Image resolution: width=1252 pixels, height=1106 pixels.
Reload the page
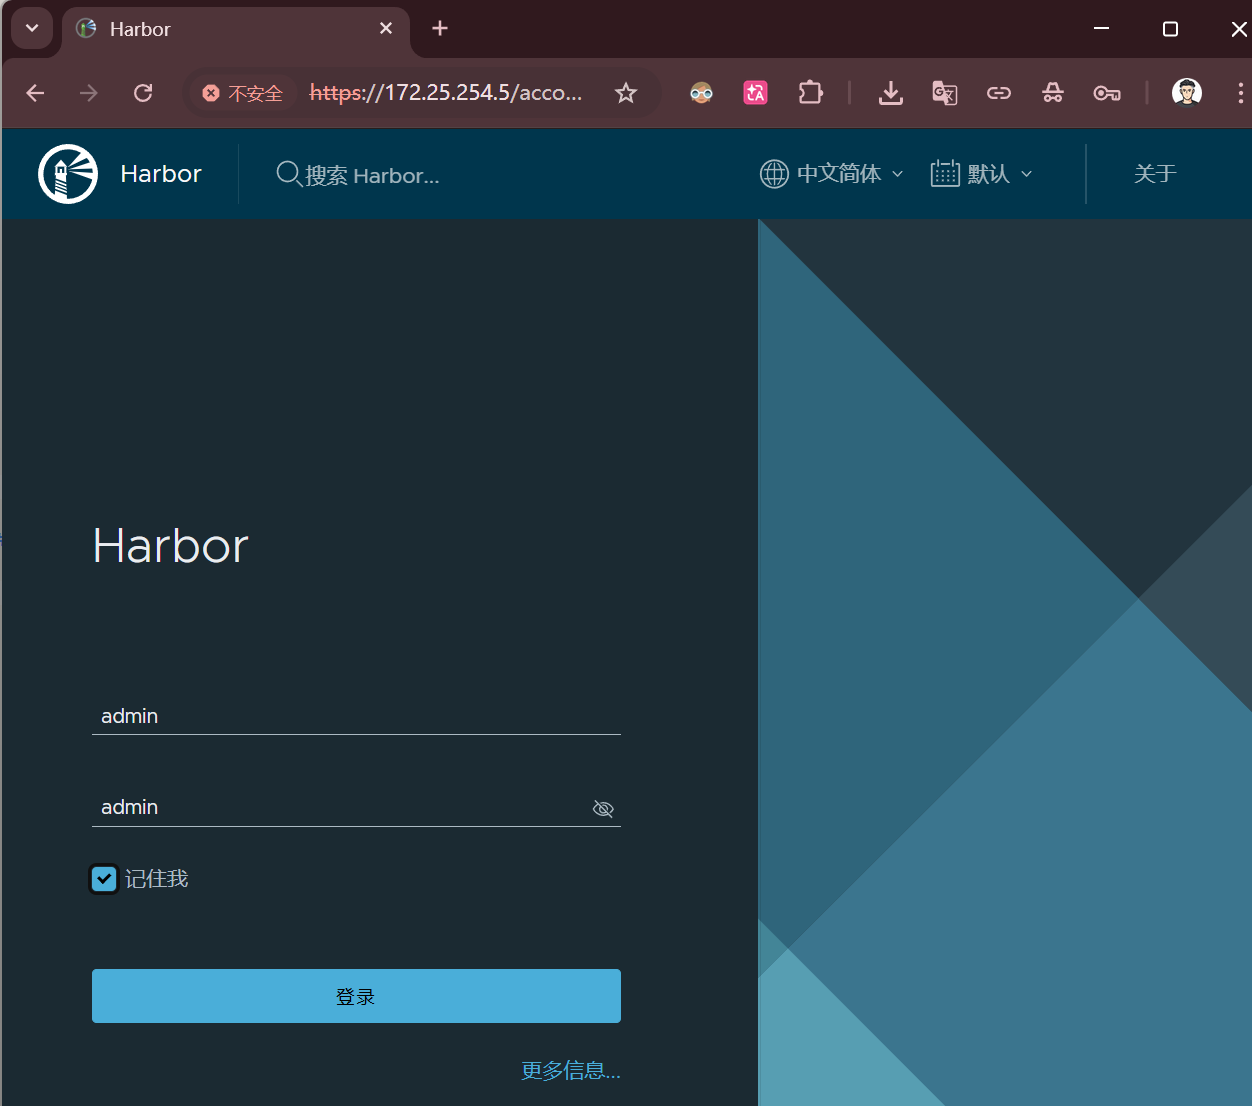(x=143, y=93)
